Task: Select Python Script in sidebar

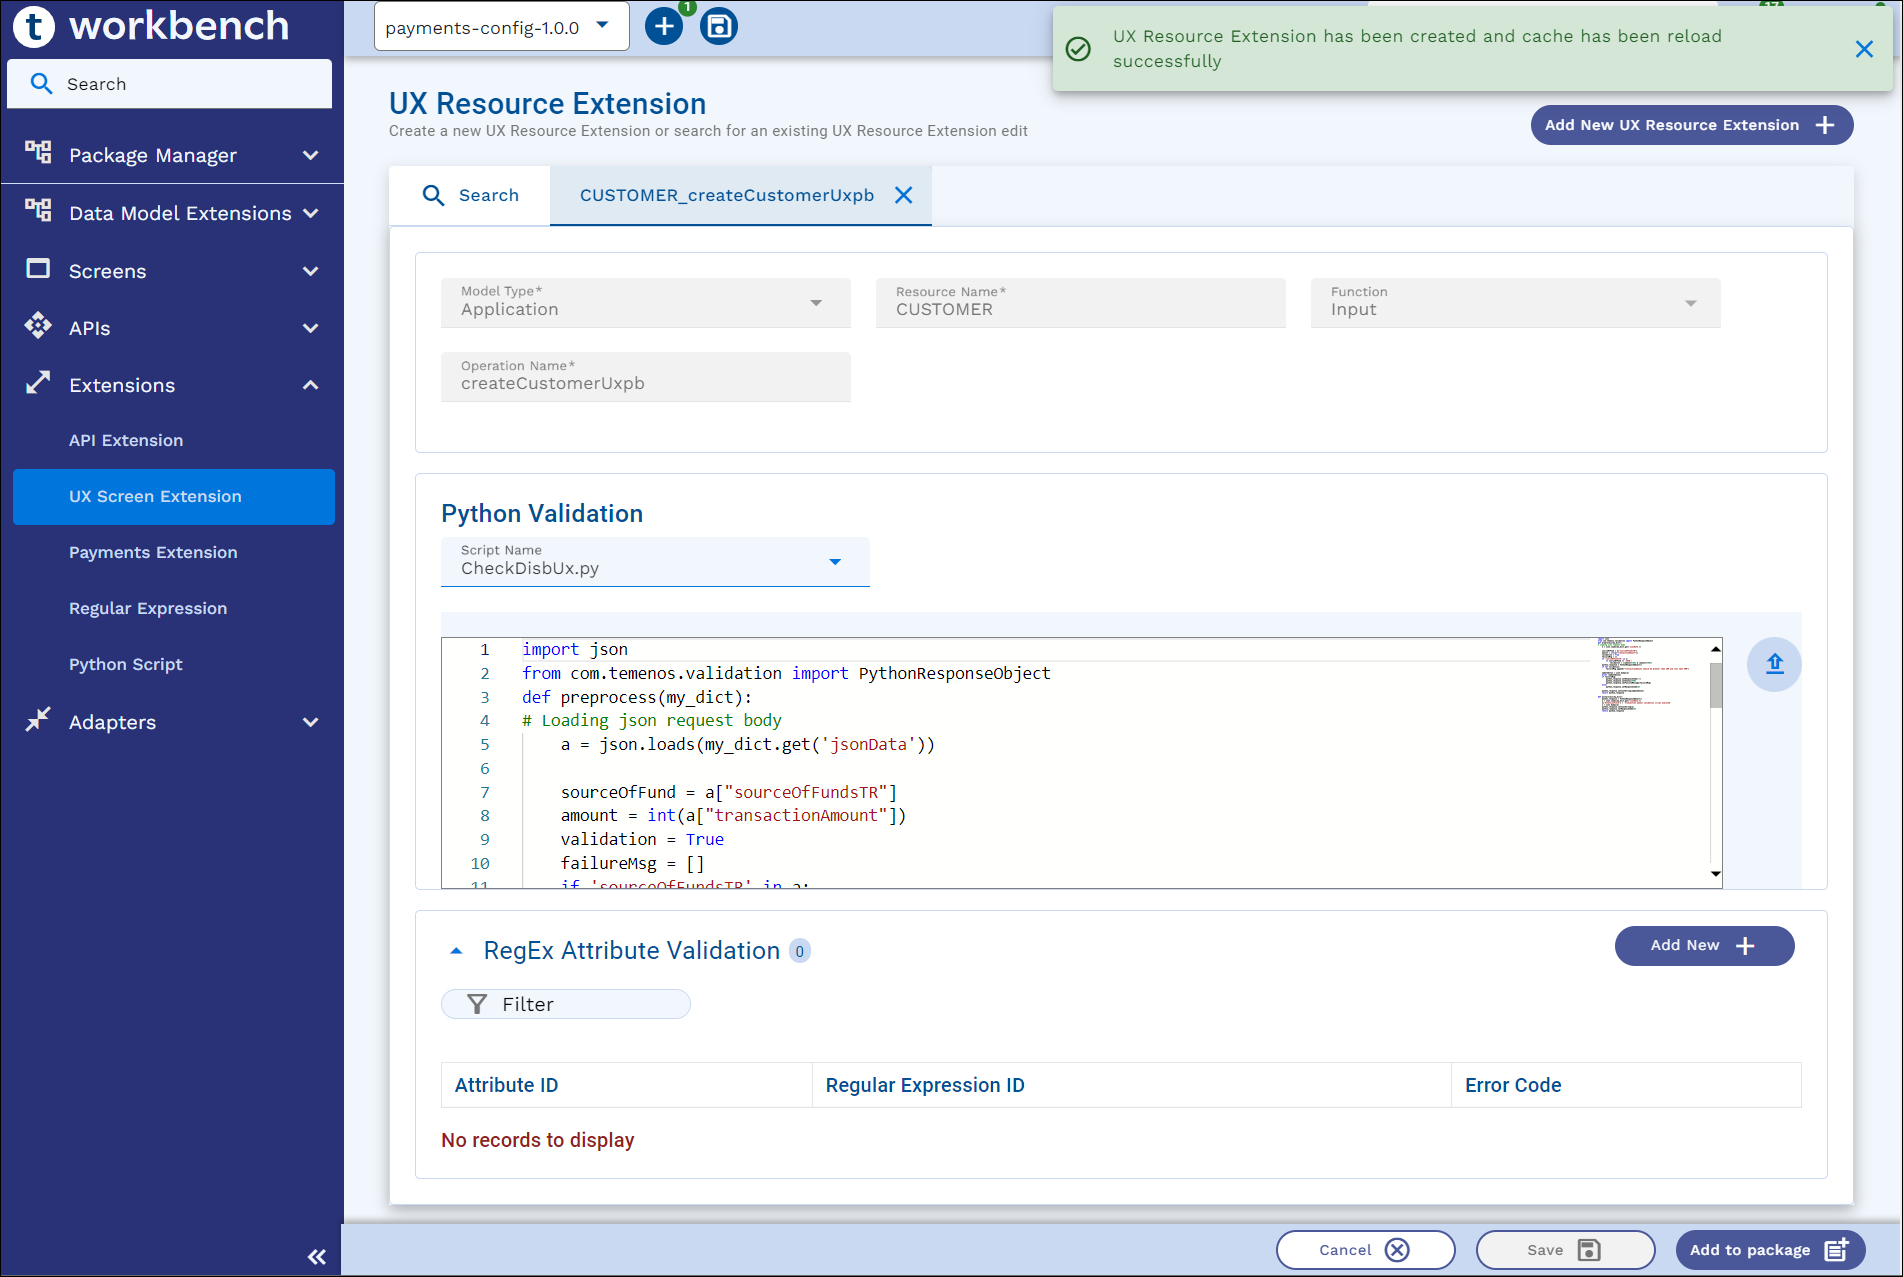Action: [126, 664]
